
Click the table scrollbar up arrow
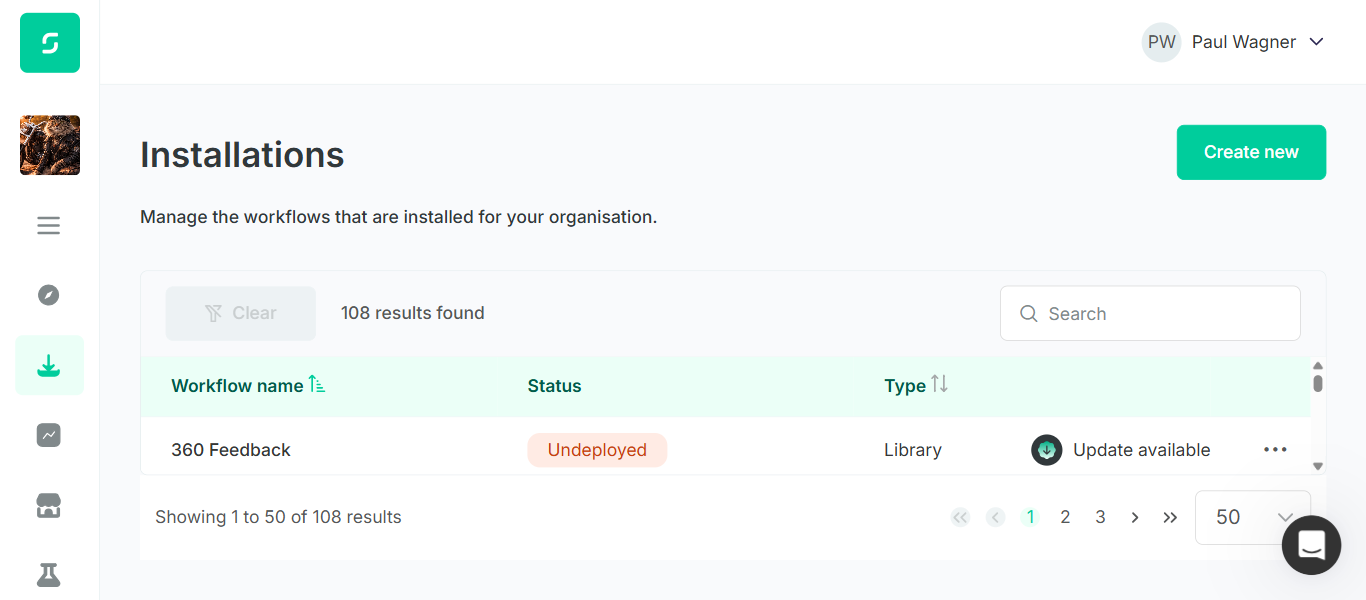[1318, 366]
